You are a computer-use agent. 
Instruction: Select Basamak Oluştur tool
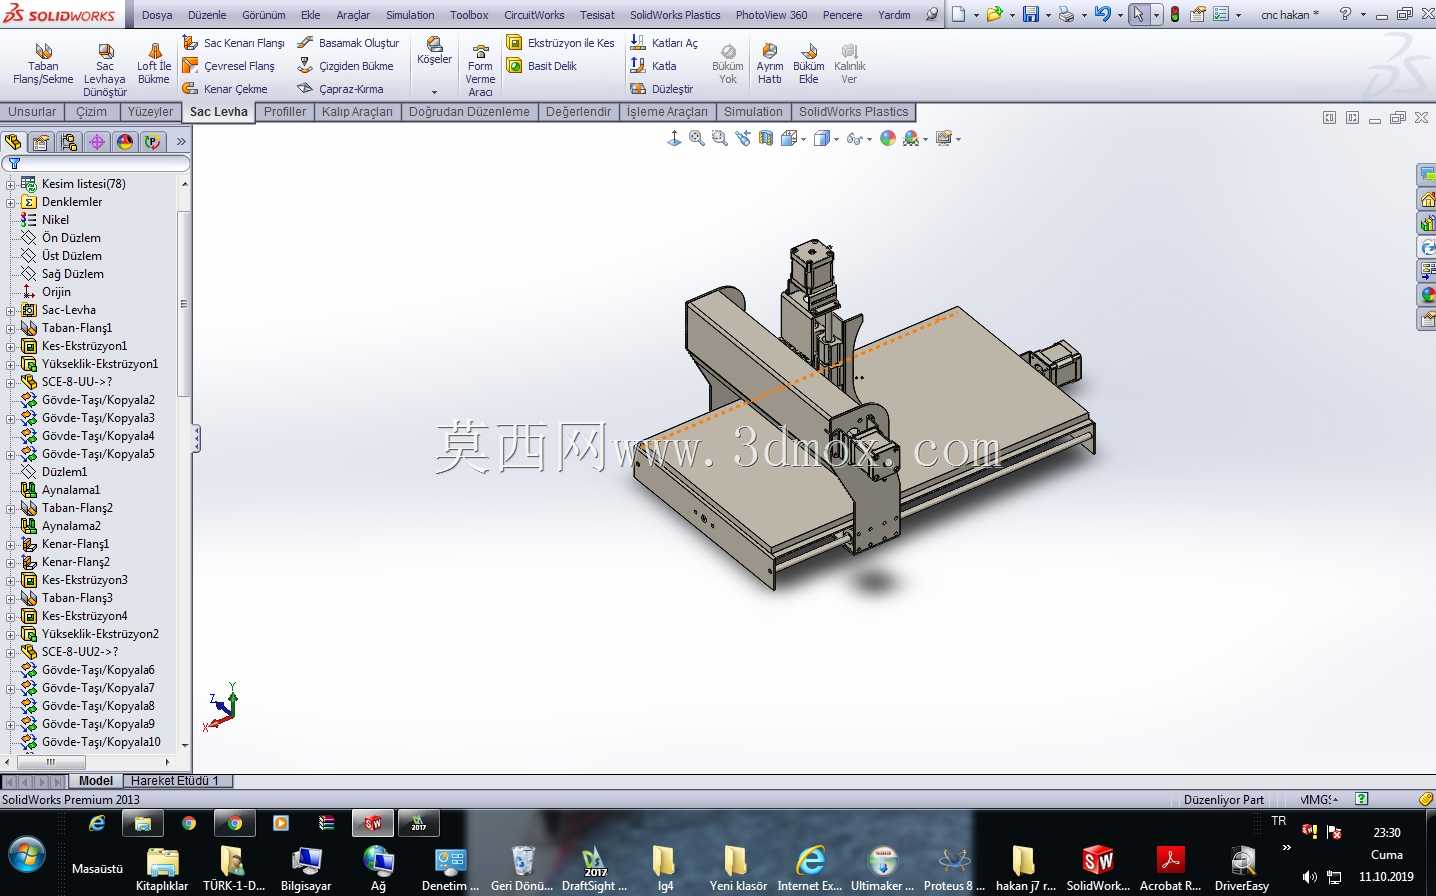[349, 43]
